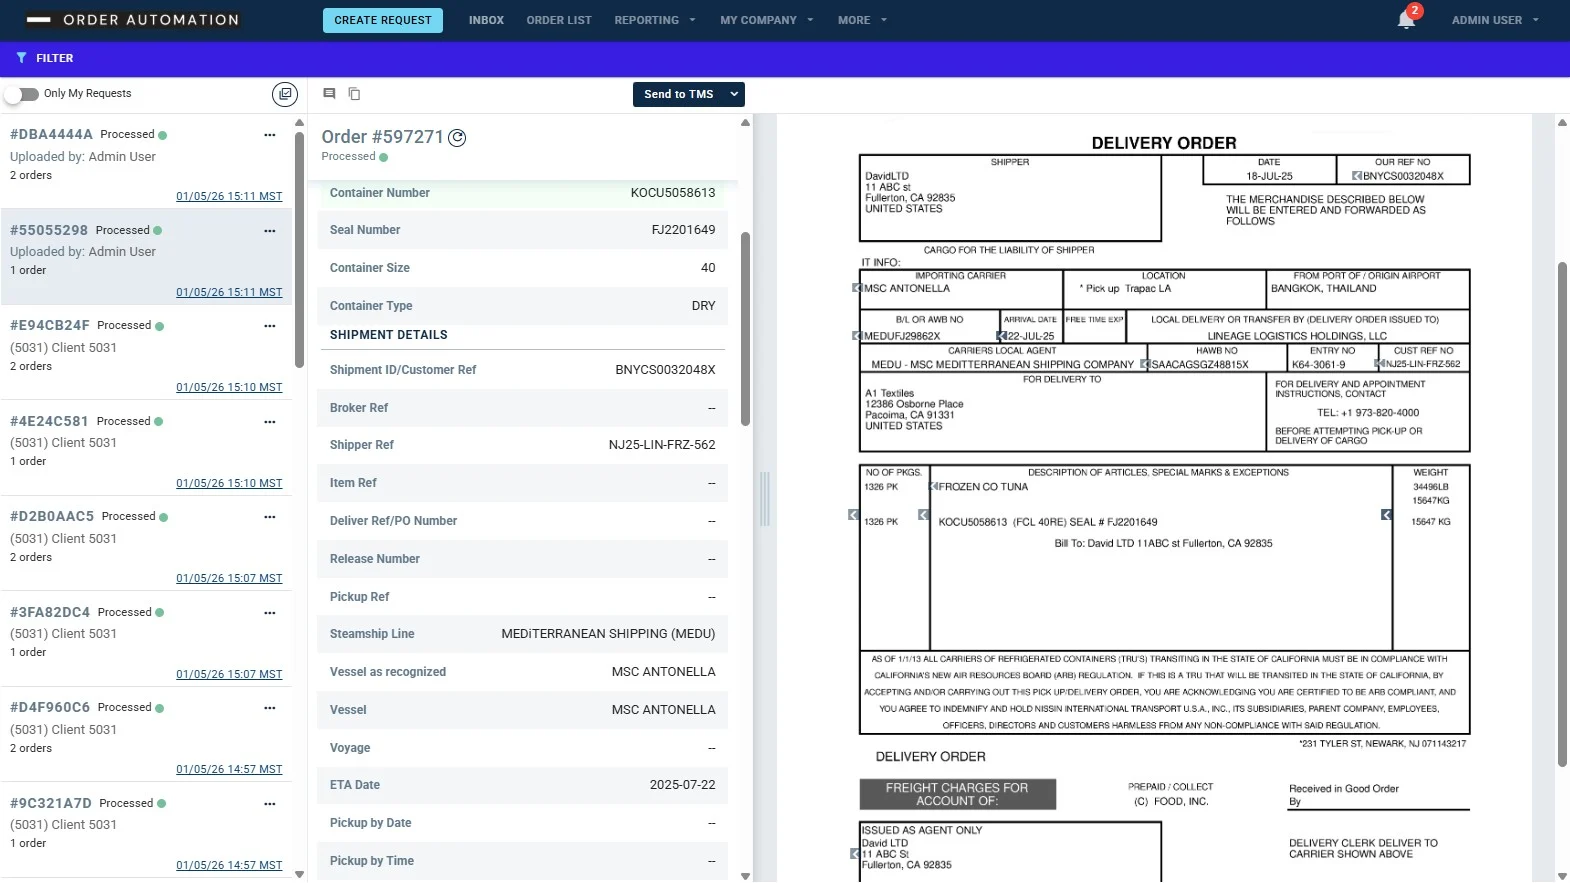Click the Send to TMS button
The height and width of the screenshot is (883, 1570).
679,94
